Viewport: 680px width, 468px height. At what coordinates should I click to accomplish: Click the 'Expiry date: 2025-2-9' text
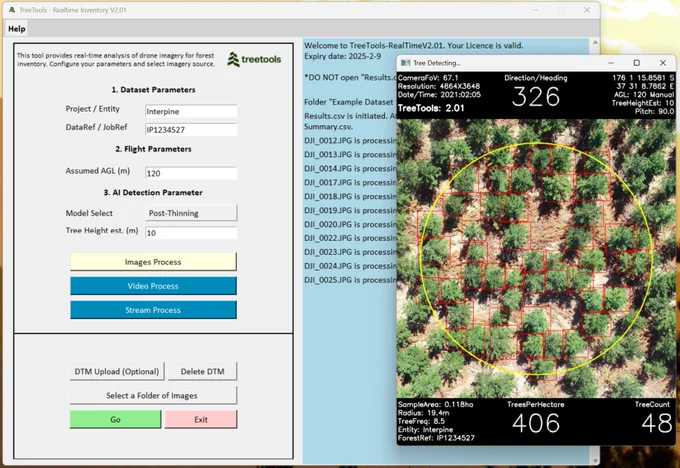click(x=343, y=56)
